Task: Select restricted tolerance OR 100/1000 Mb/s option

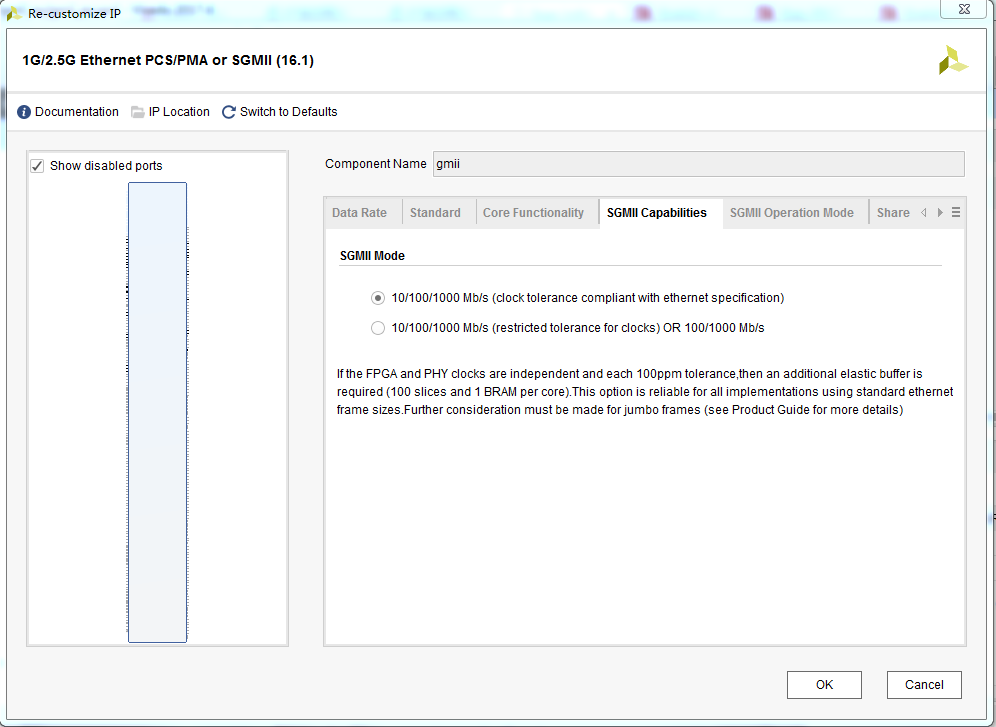Action: (378, 328)
